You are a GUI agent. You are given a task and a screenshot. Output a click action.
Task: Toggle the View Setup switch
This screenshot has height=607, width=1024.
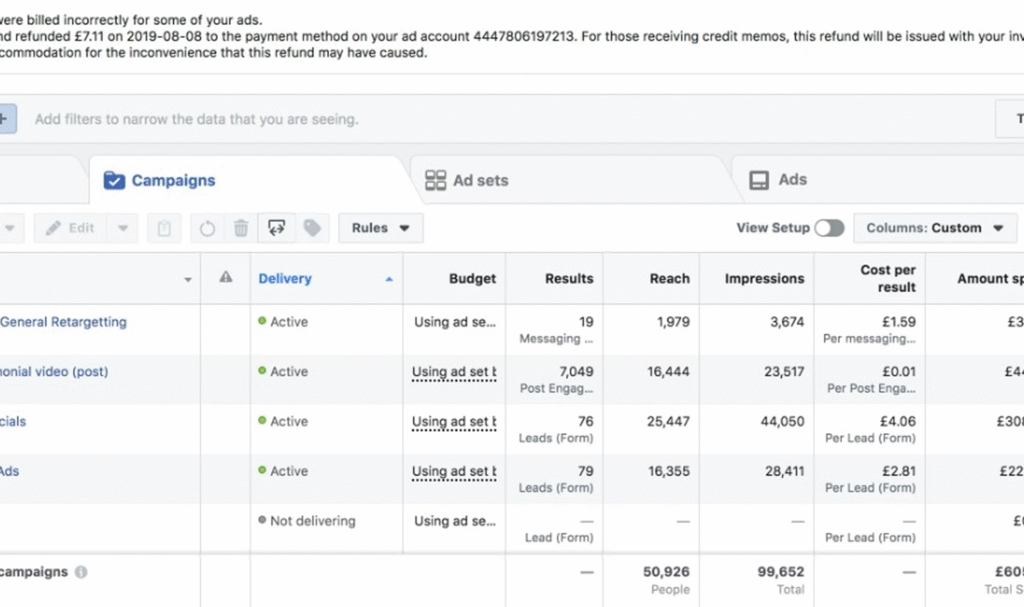829,228
